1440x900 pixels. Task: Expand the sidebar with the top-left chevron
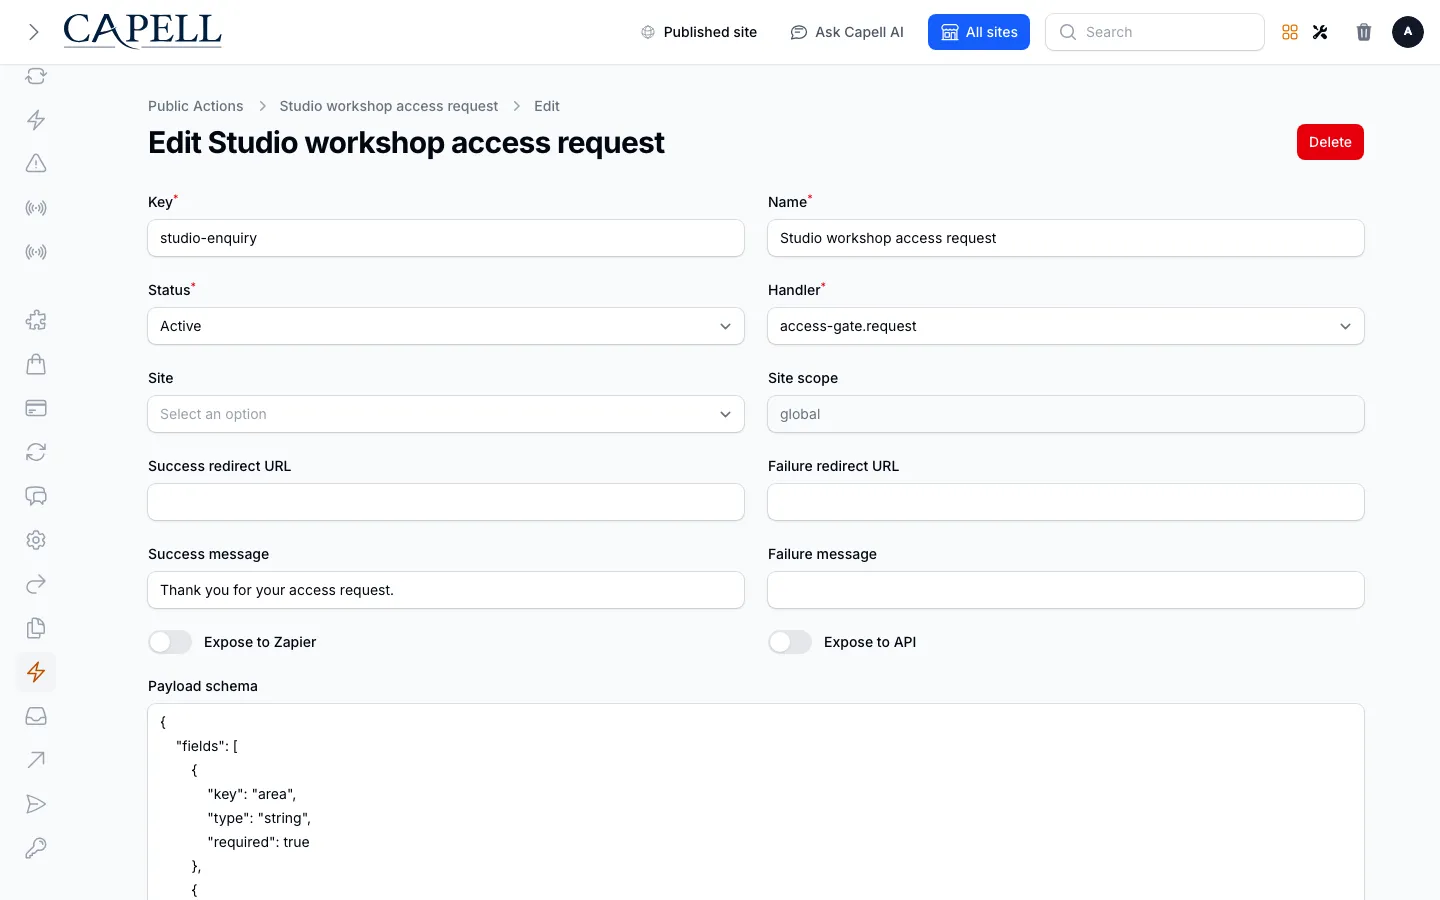pos(34,32)
